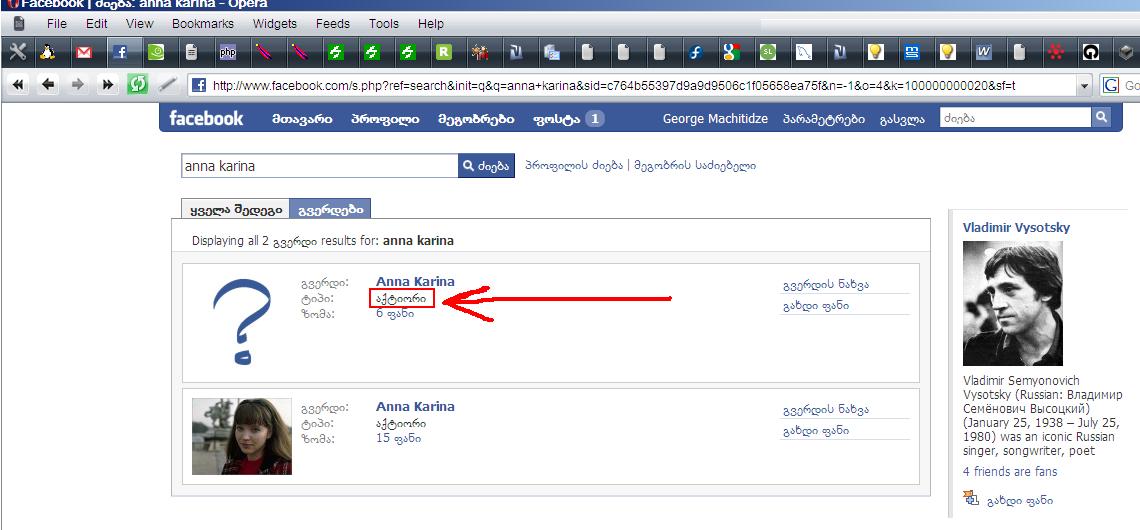Screen dimensions: 1140x530
Task: Click the Wand pen icon beside reload
Action: (x=168, y=85)
